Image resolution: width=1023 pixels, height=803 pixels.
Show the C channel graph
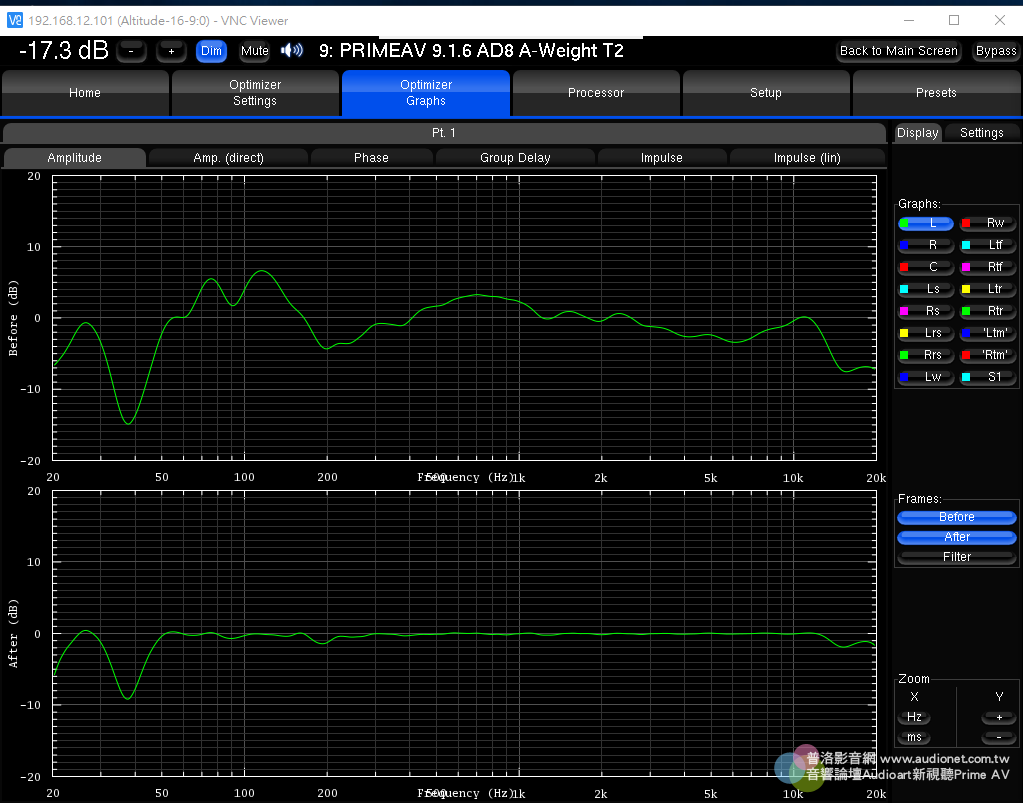pos(925,267)
